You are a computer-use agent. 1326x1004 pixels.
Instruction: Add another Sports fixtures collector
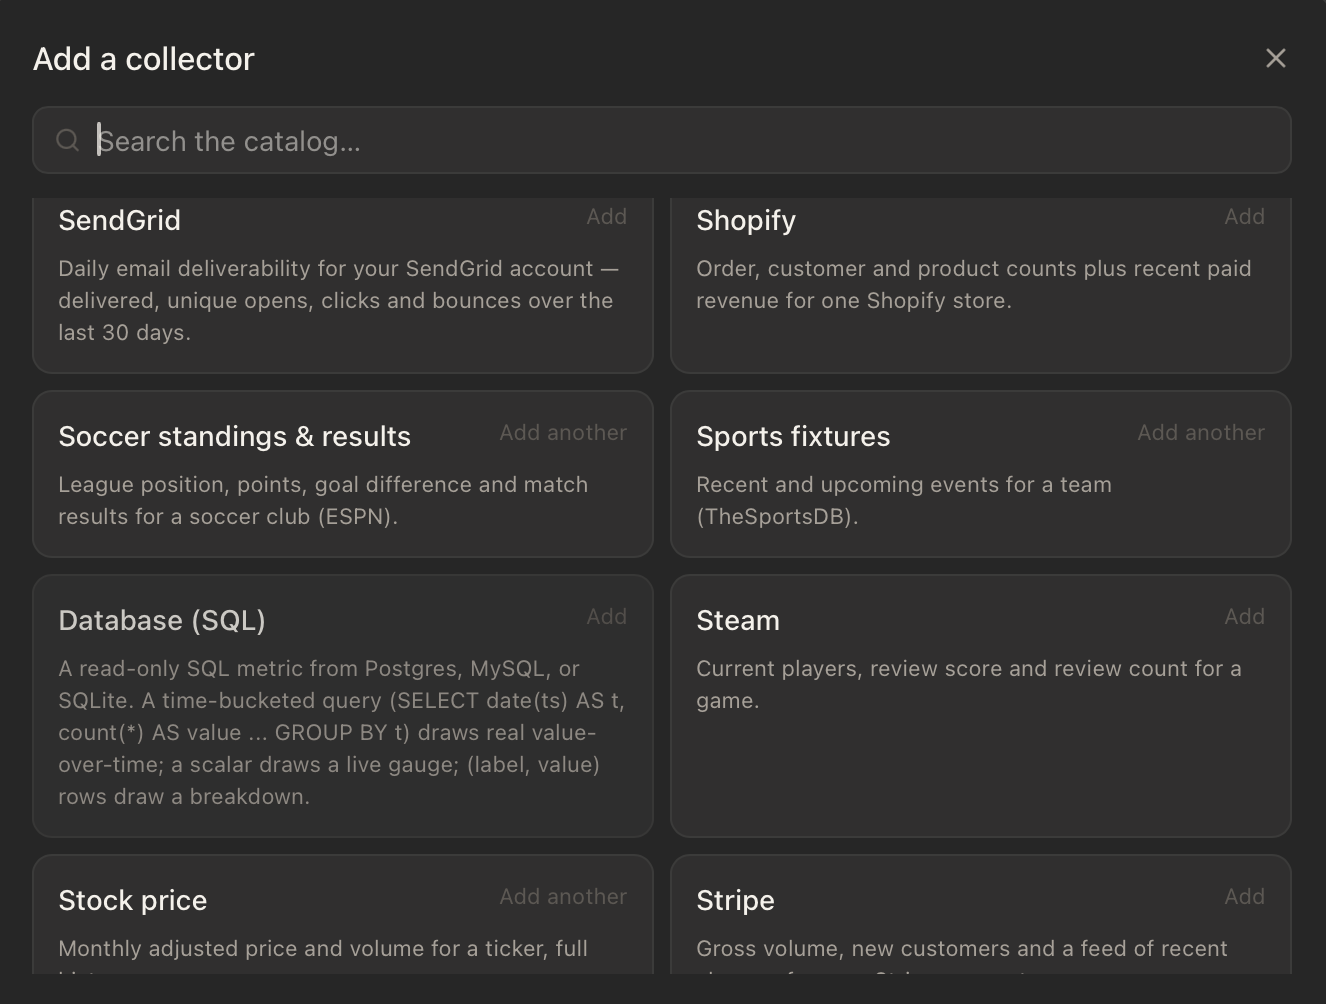pyautogui.click(x=1201, y=433)
